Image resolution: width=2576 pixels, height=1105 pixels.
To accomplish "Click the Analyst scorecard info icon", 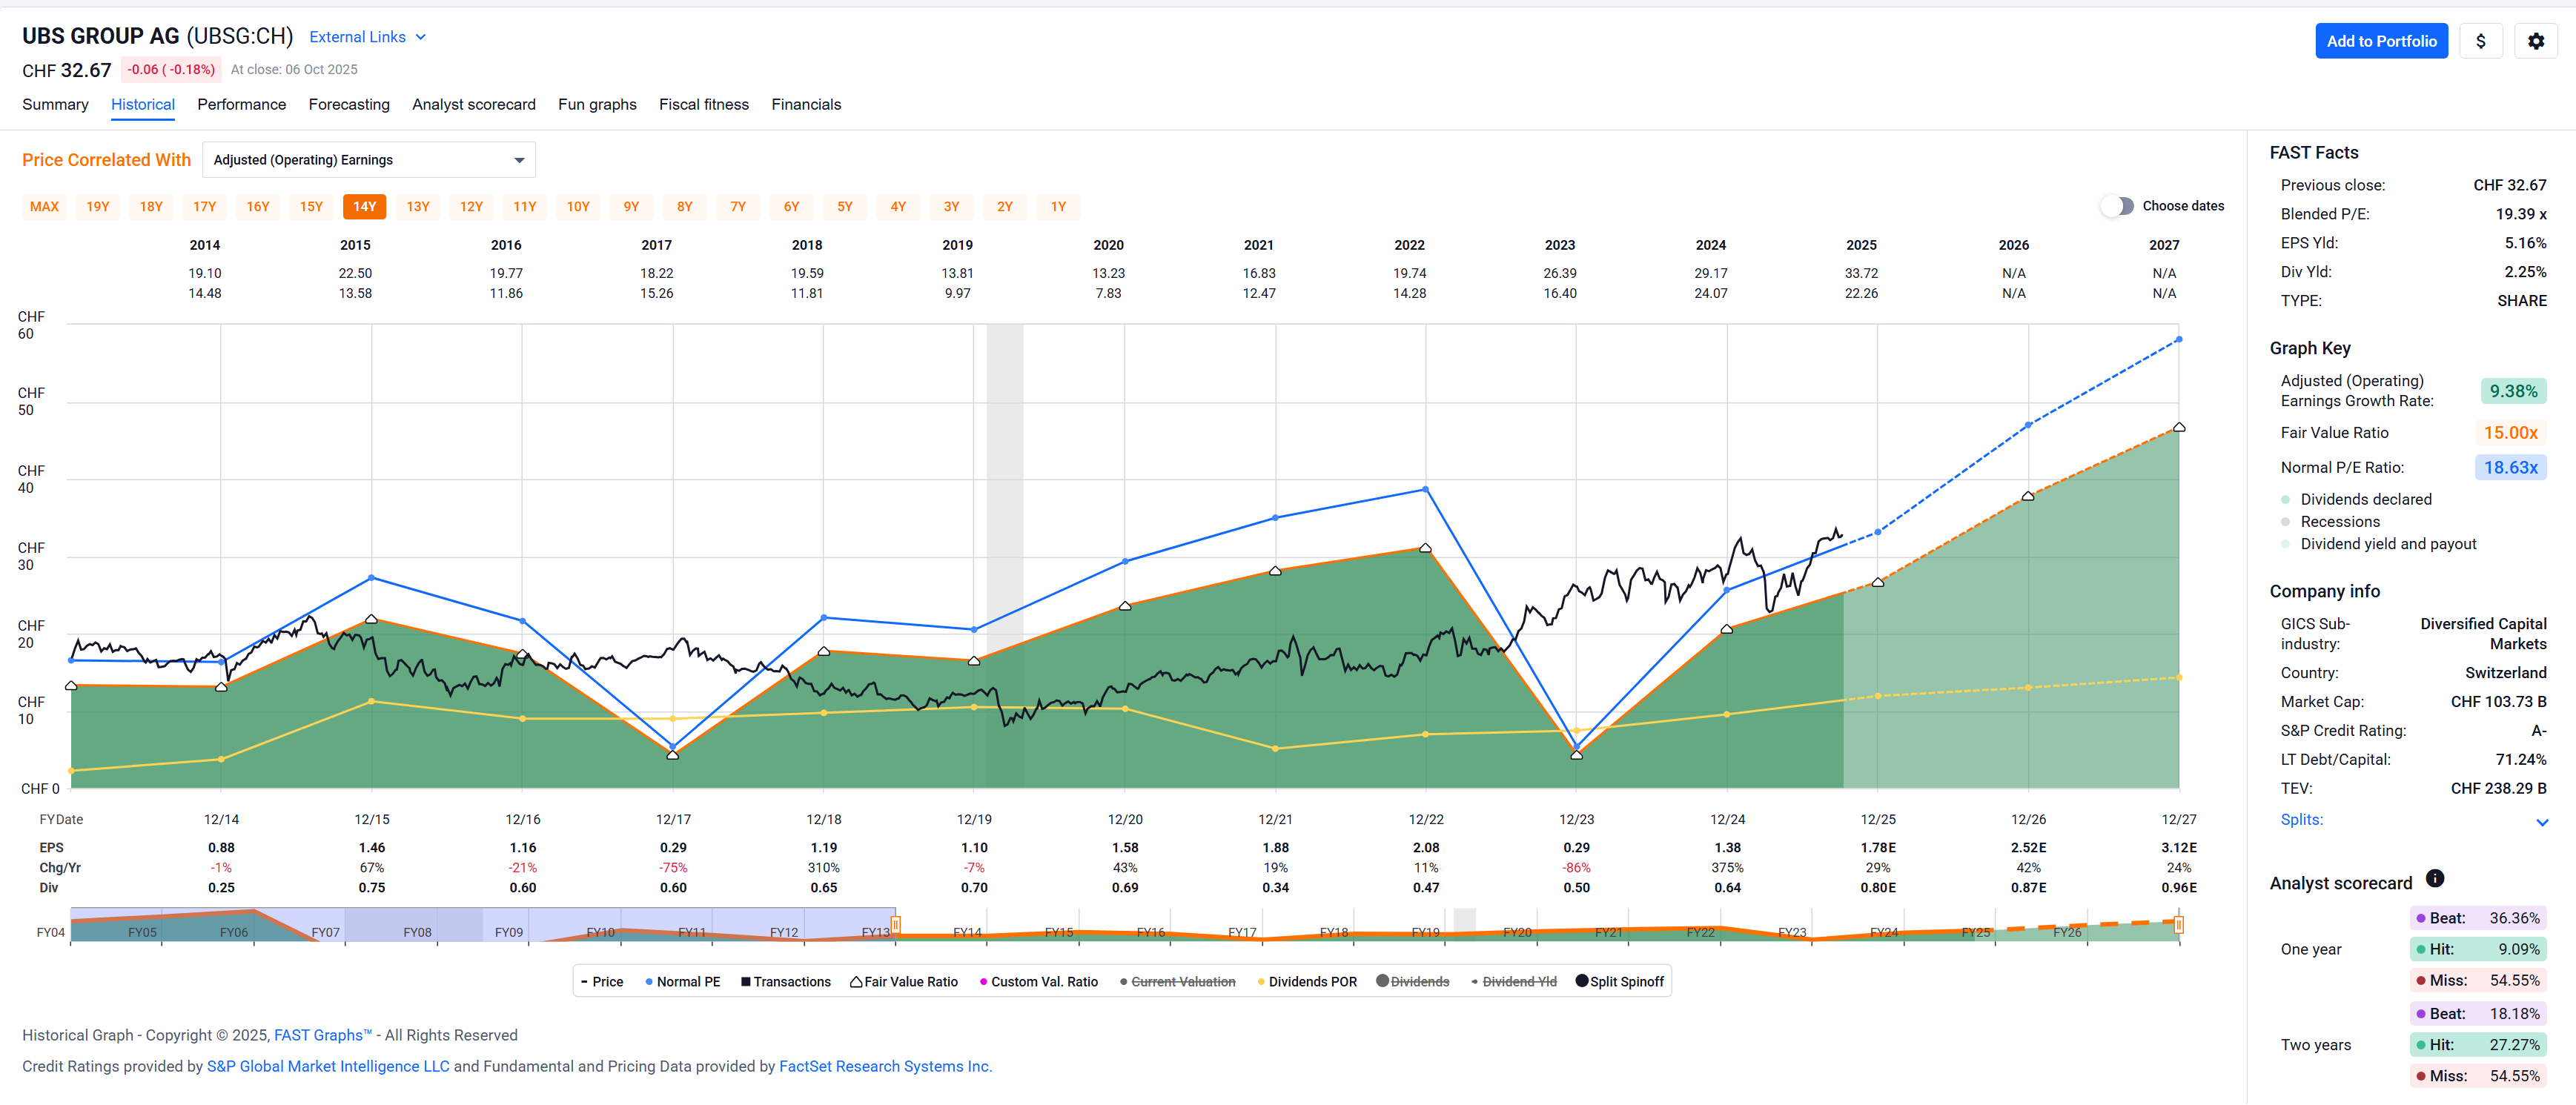I will coord(2435,878).
